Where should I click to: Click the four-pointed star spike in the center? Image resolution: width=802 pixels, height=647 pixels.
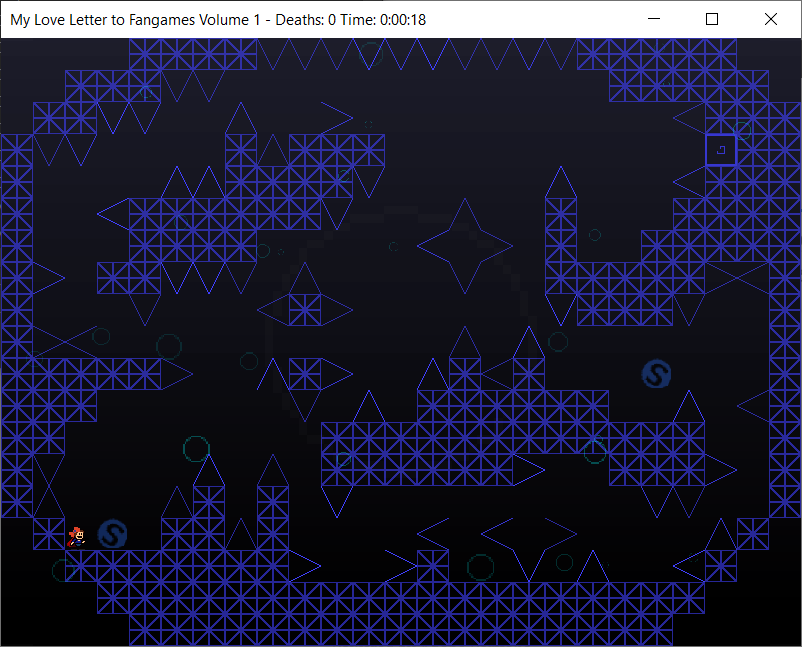[464, 246]
